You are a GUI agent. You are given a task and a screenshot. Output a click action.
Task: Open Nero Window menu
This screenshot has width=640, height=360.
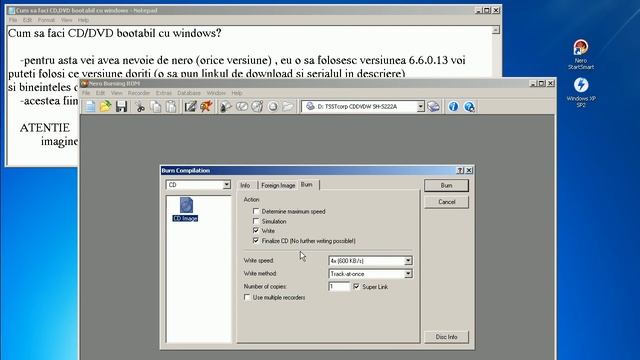click(x=216, y=93)
